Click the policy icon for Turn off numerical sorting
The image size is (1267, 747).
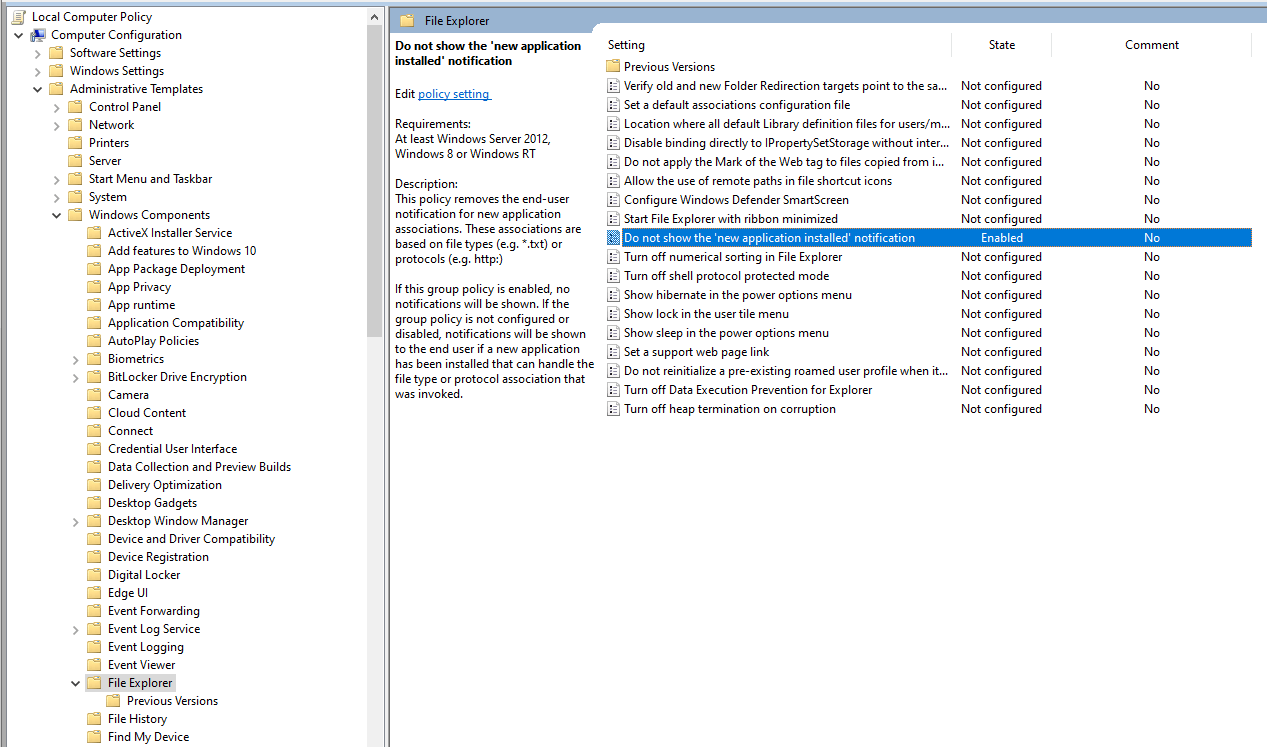click(614, 257)
